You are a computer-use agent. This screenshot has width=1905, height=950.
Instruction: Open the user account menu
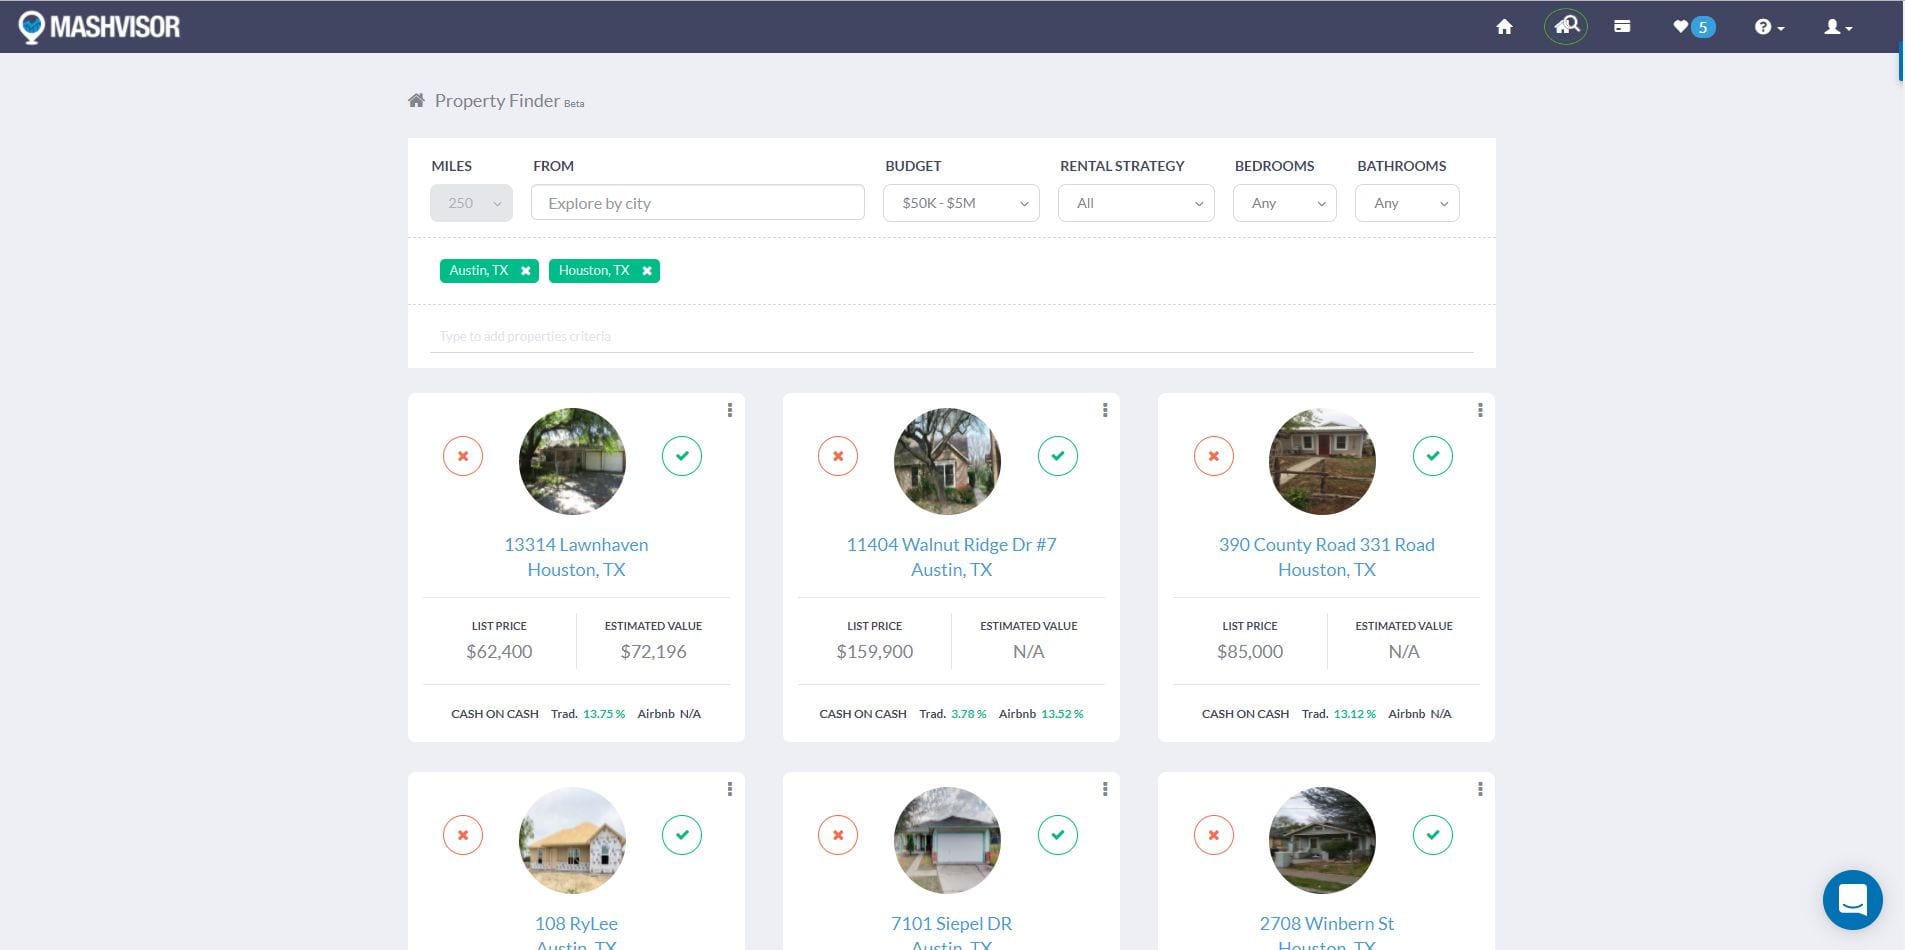[x=1834, y=27]
